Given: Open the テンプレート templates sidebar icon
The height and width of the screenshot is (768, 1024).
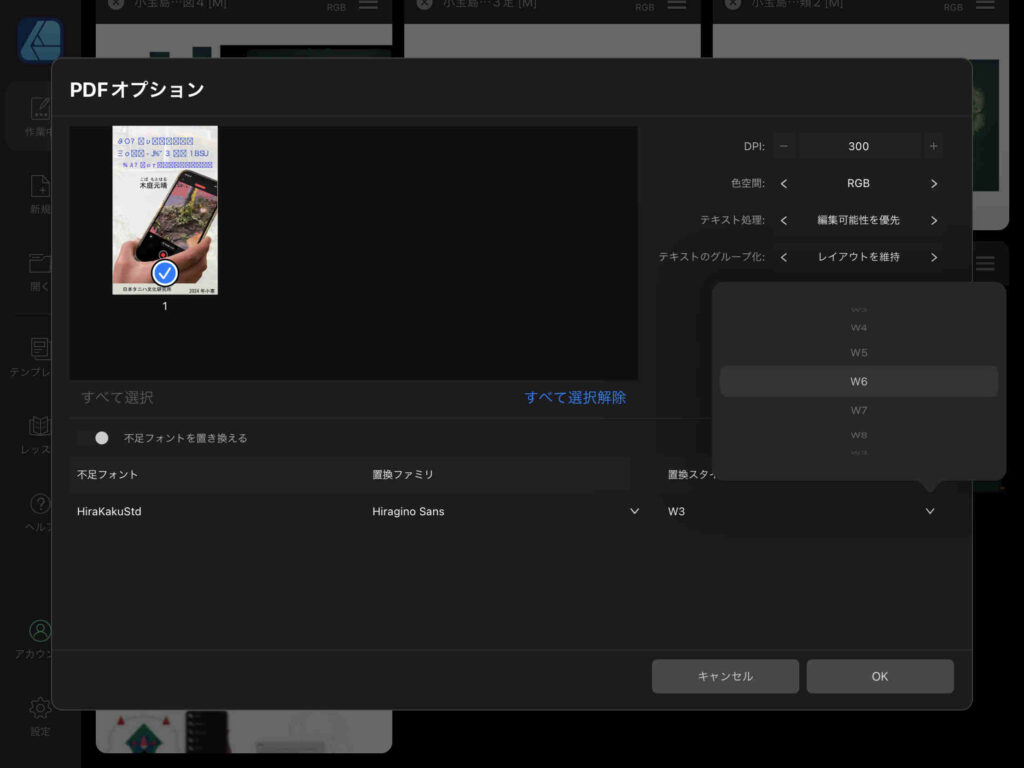Looking at the screenshot, I should 40,349.
